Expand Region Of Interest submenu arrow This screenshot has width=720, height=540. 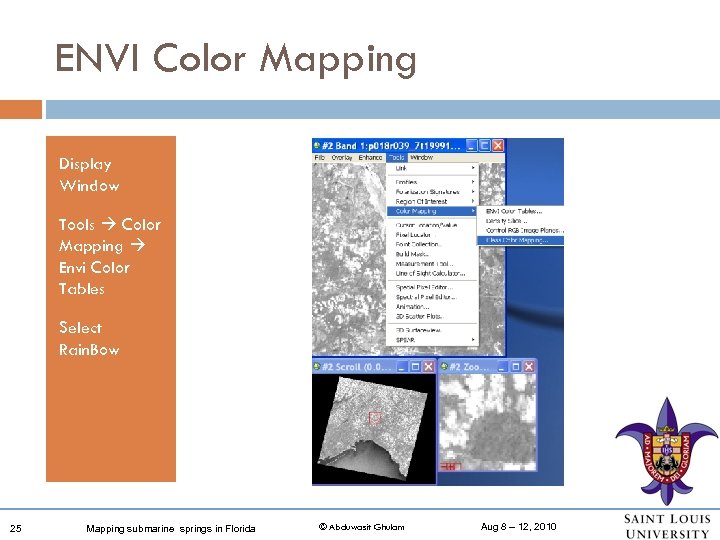point(473,201)
